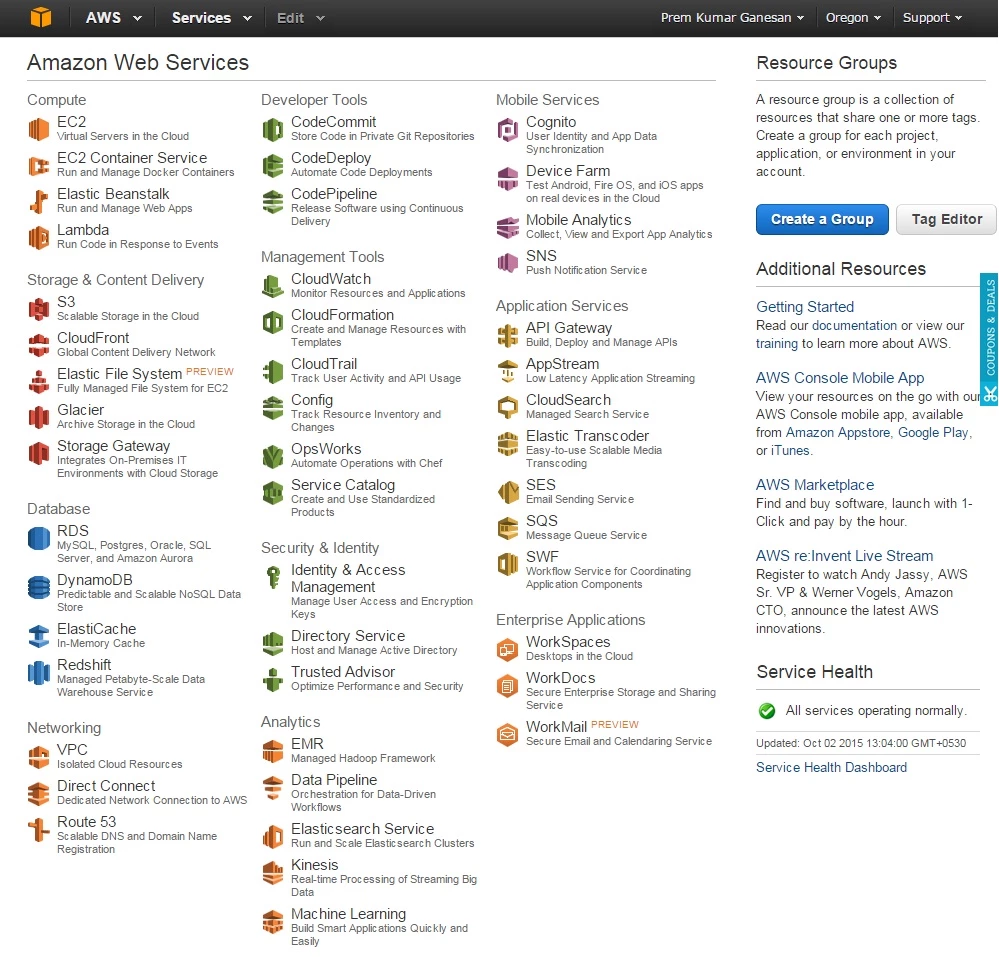Open the Support dropdown menu
This screenshot has width=999, height=957.
pyautogui.click(x=932, y=18)
